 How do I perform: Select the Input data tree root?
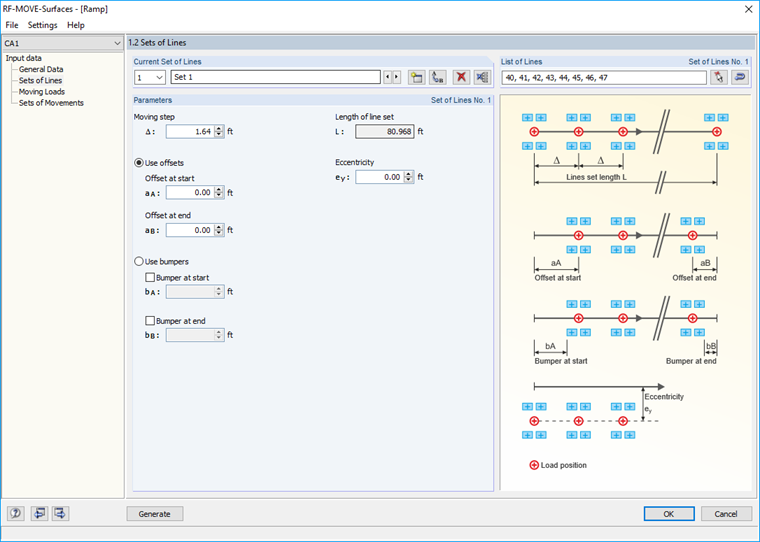tap(23, 58)
